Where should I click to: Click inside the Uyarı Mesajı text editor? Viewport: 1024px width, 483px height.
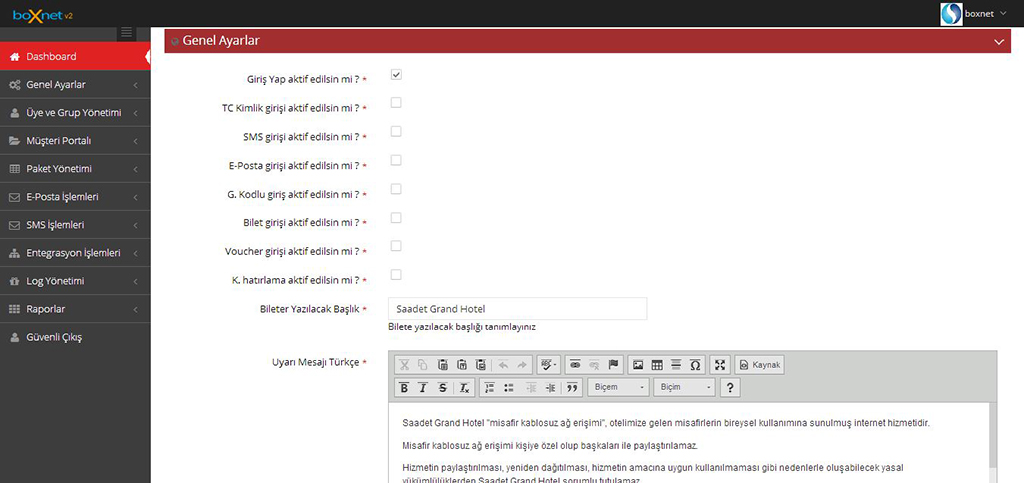coord(688,443)
